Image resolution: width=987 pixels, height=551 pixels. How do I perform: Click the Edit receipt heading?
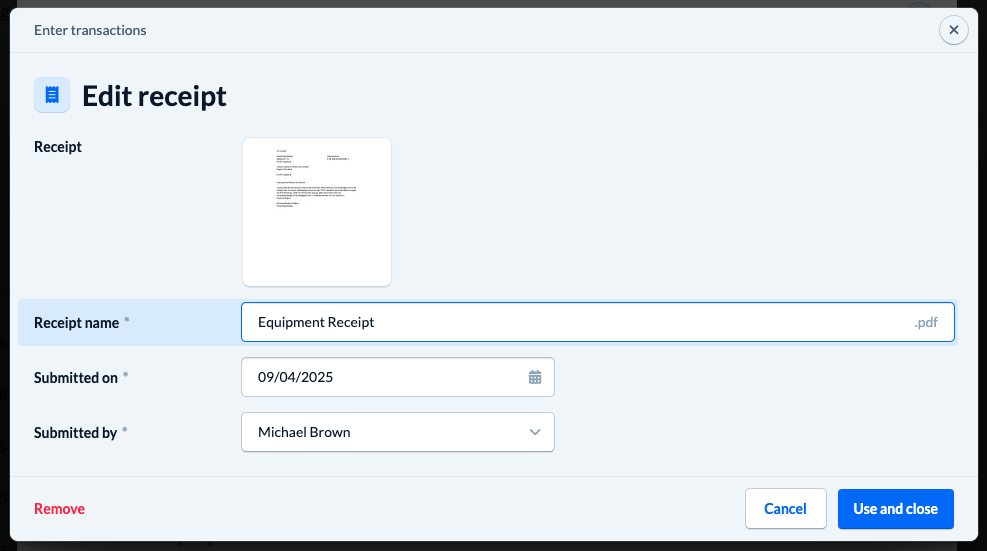[x=154, y=96]
